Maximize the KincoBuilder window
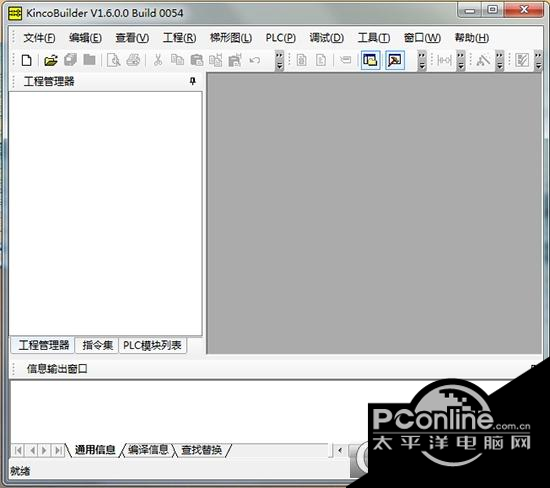This screenshot has width=550, height=488. pos(493,9)
